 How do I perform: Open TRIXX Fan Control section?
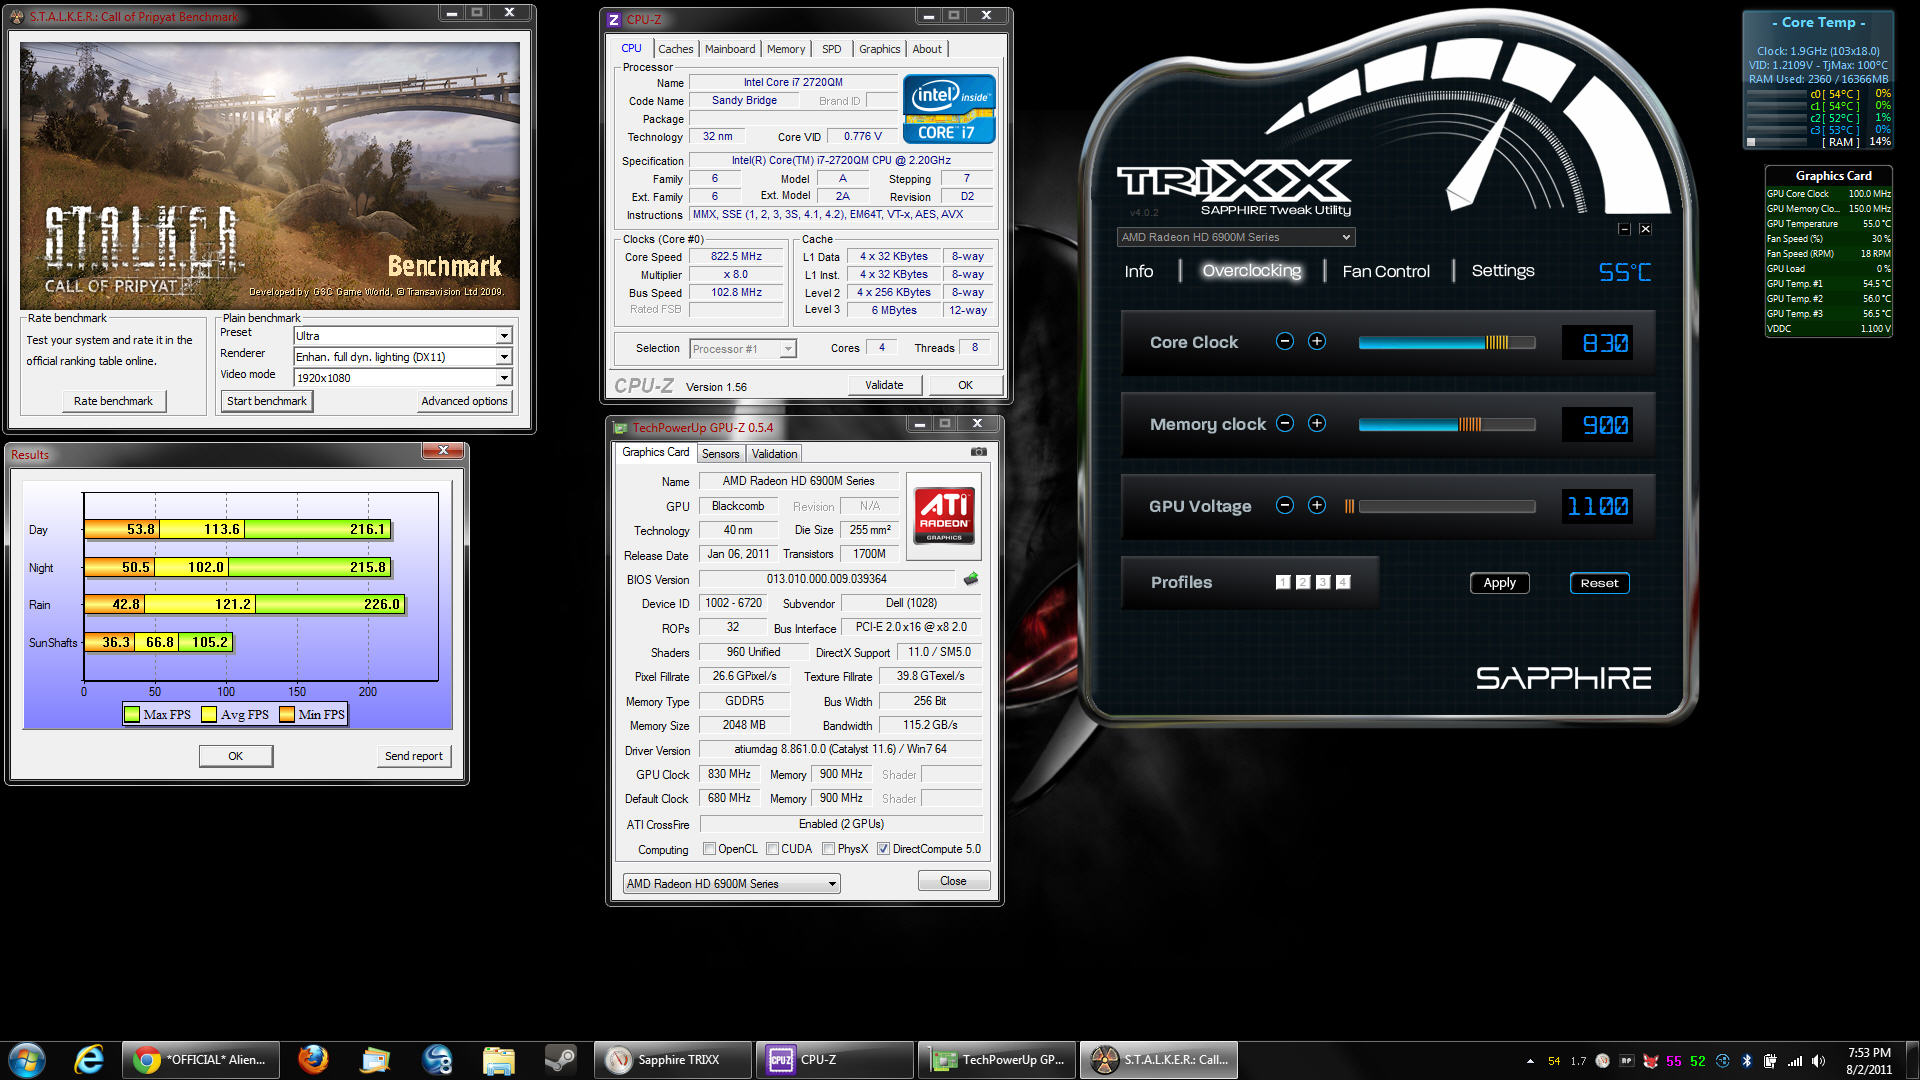pos(1386,271)
